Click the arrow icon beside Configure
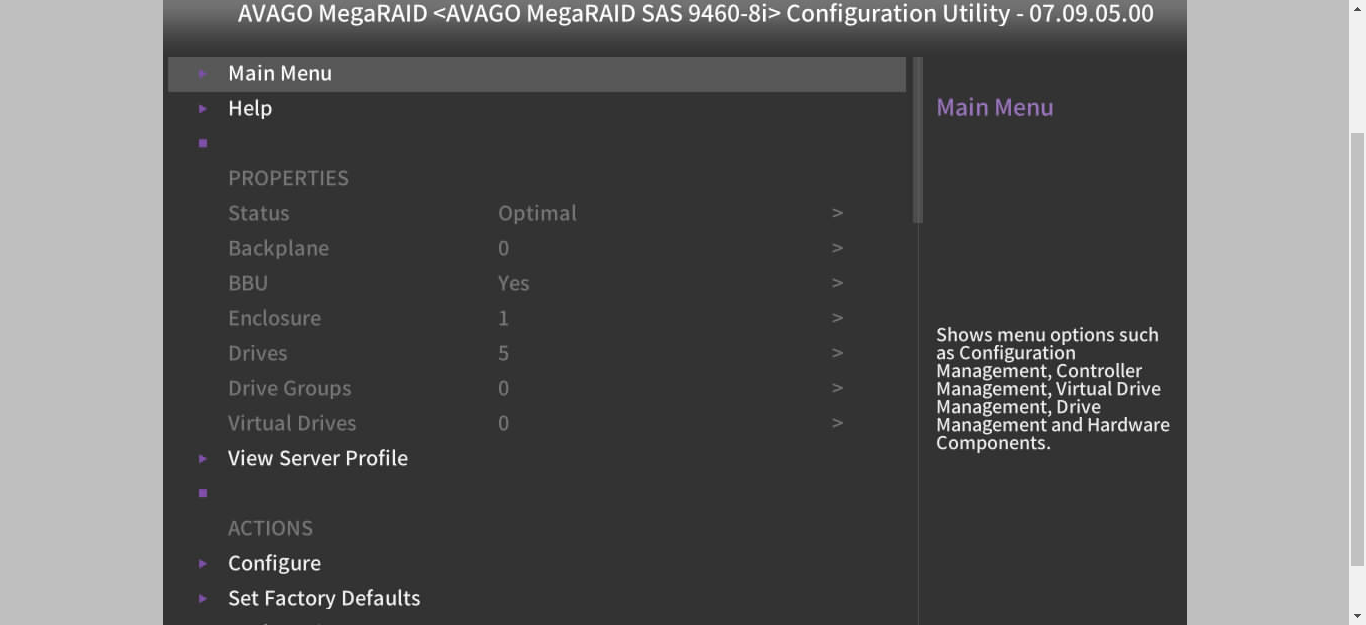Image resolution: width=1366 pixels, height=625 pixels. (203, 564)
